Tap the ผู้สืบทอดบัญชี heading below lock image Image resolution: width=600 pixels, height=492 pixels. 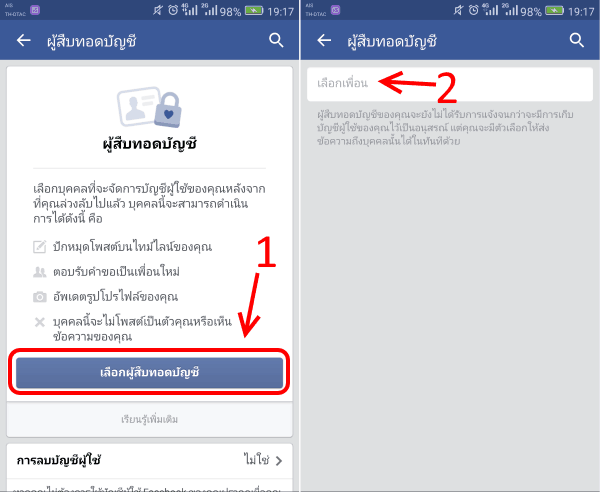point(150,144)
